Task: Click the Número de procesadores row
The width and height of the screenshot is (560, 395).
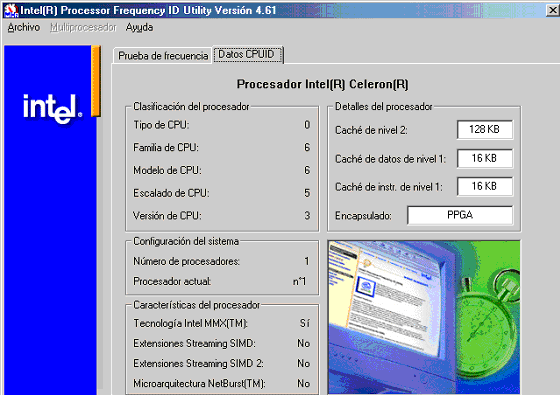Action: coord(221,261)
